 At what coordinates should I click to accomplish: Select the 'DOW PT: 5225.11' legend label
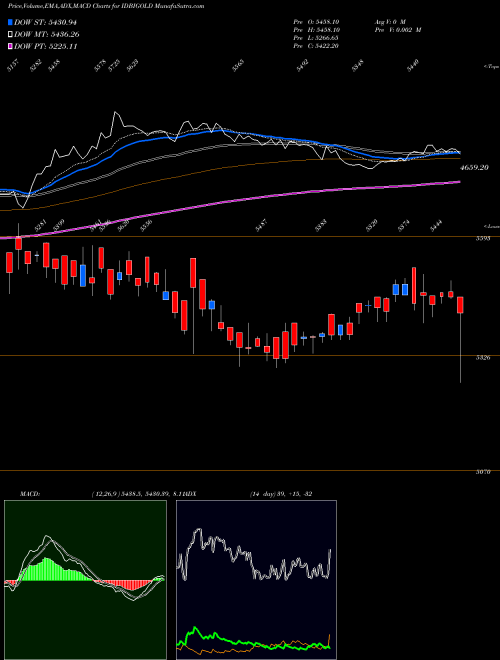coord(45,46)
